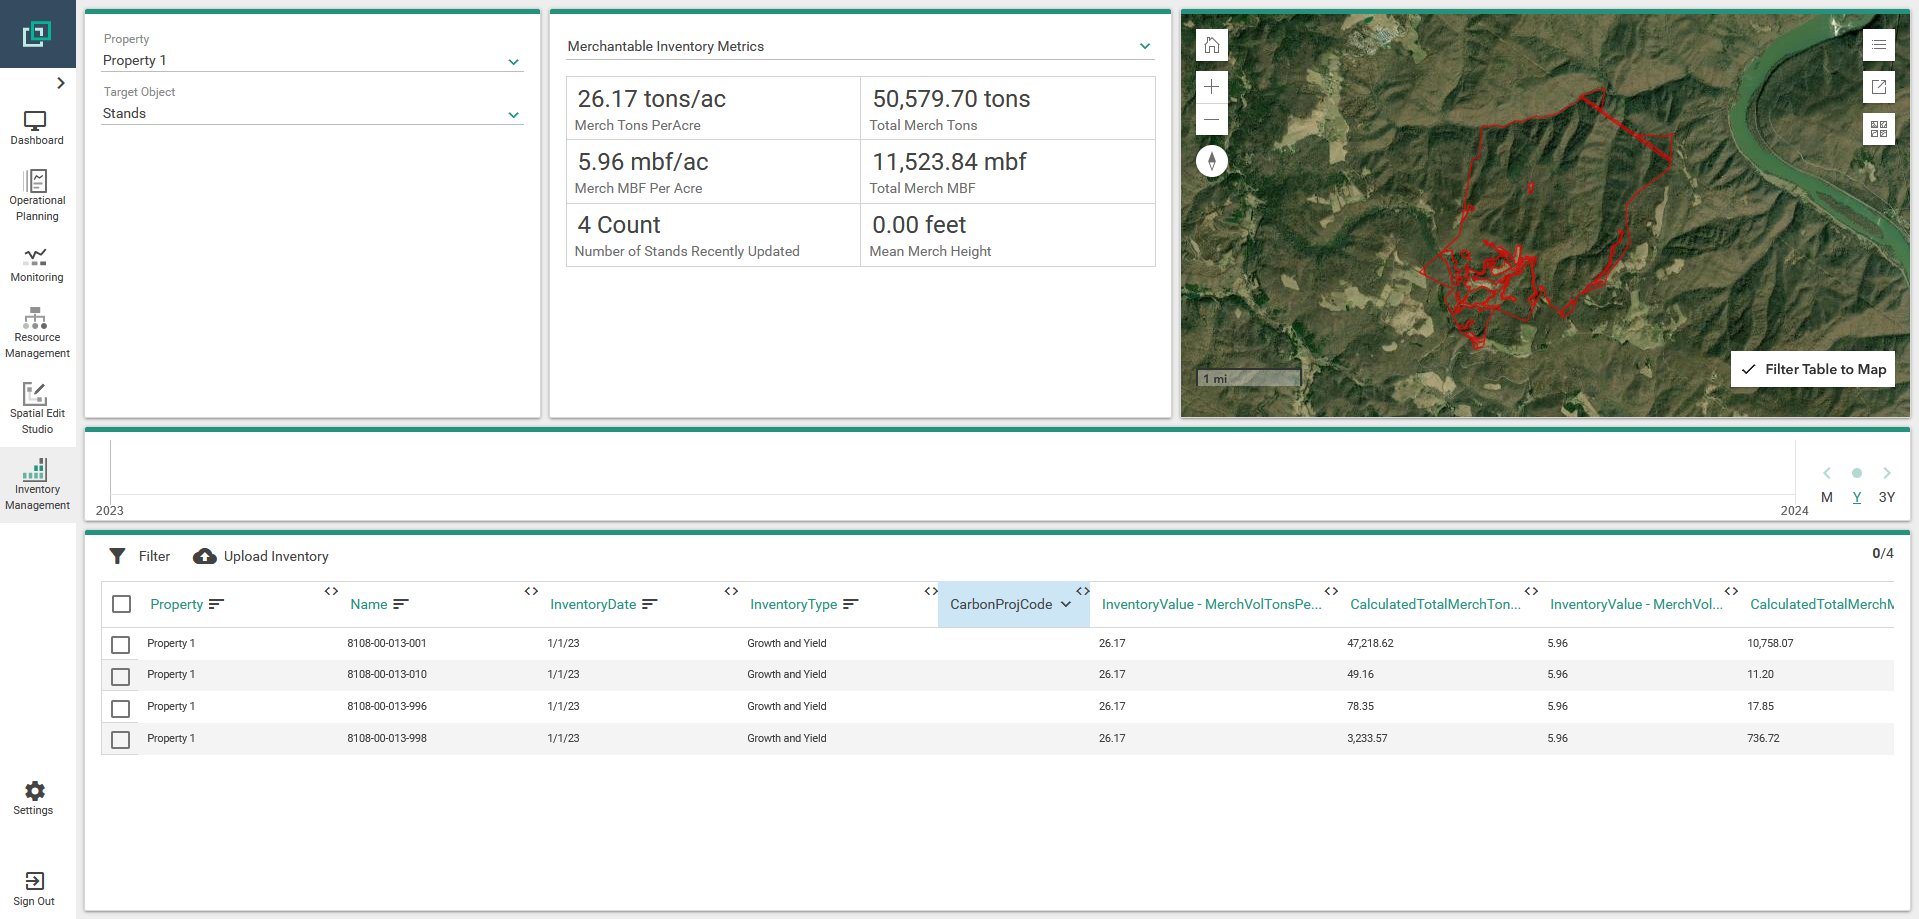The image size is (1919, 919).
Task: Click the map home extent icon
Action: [1211, 45]
